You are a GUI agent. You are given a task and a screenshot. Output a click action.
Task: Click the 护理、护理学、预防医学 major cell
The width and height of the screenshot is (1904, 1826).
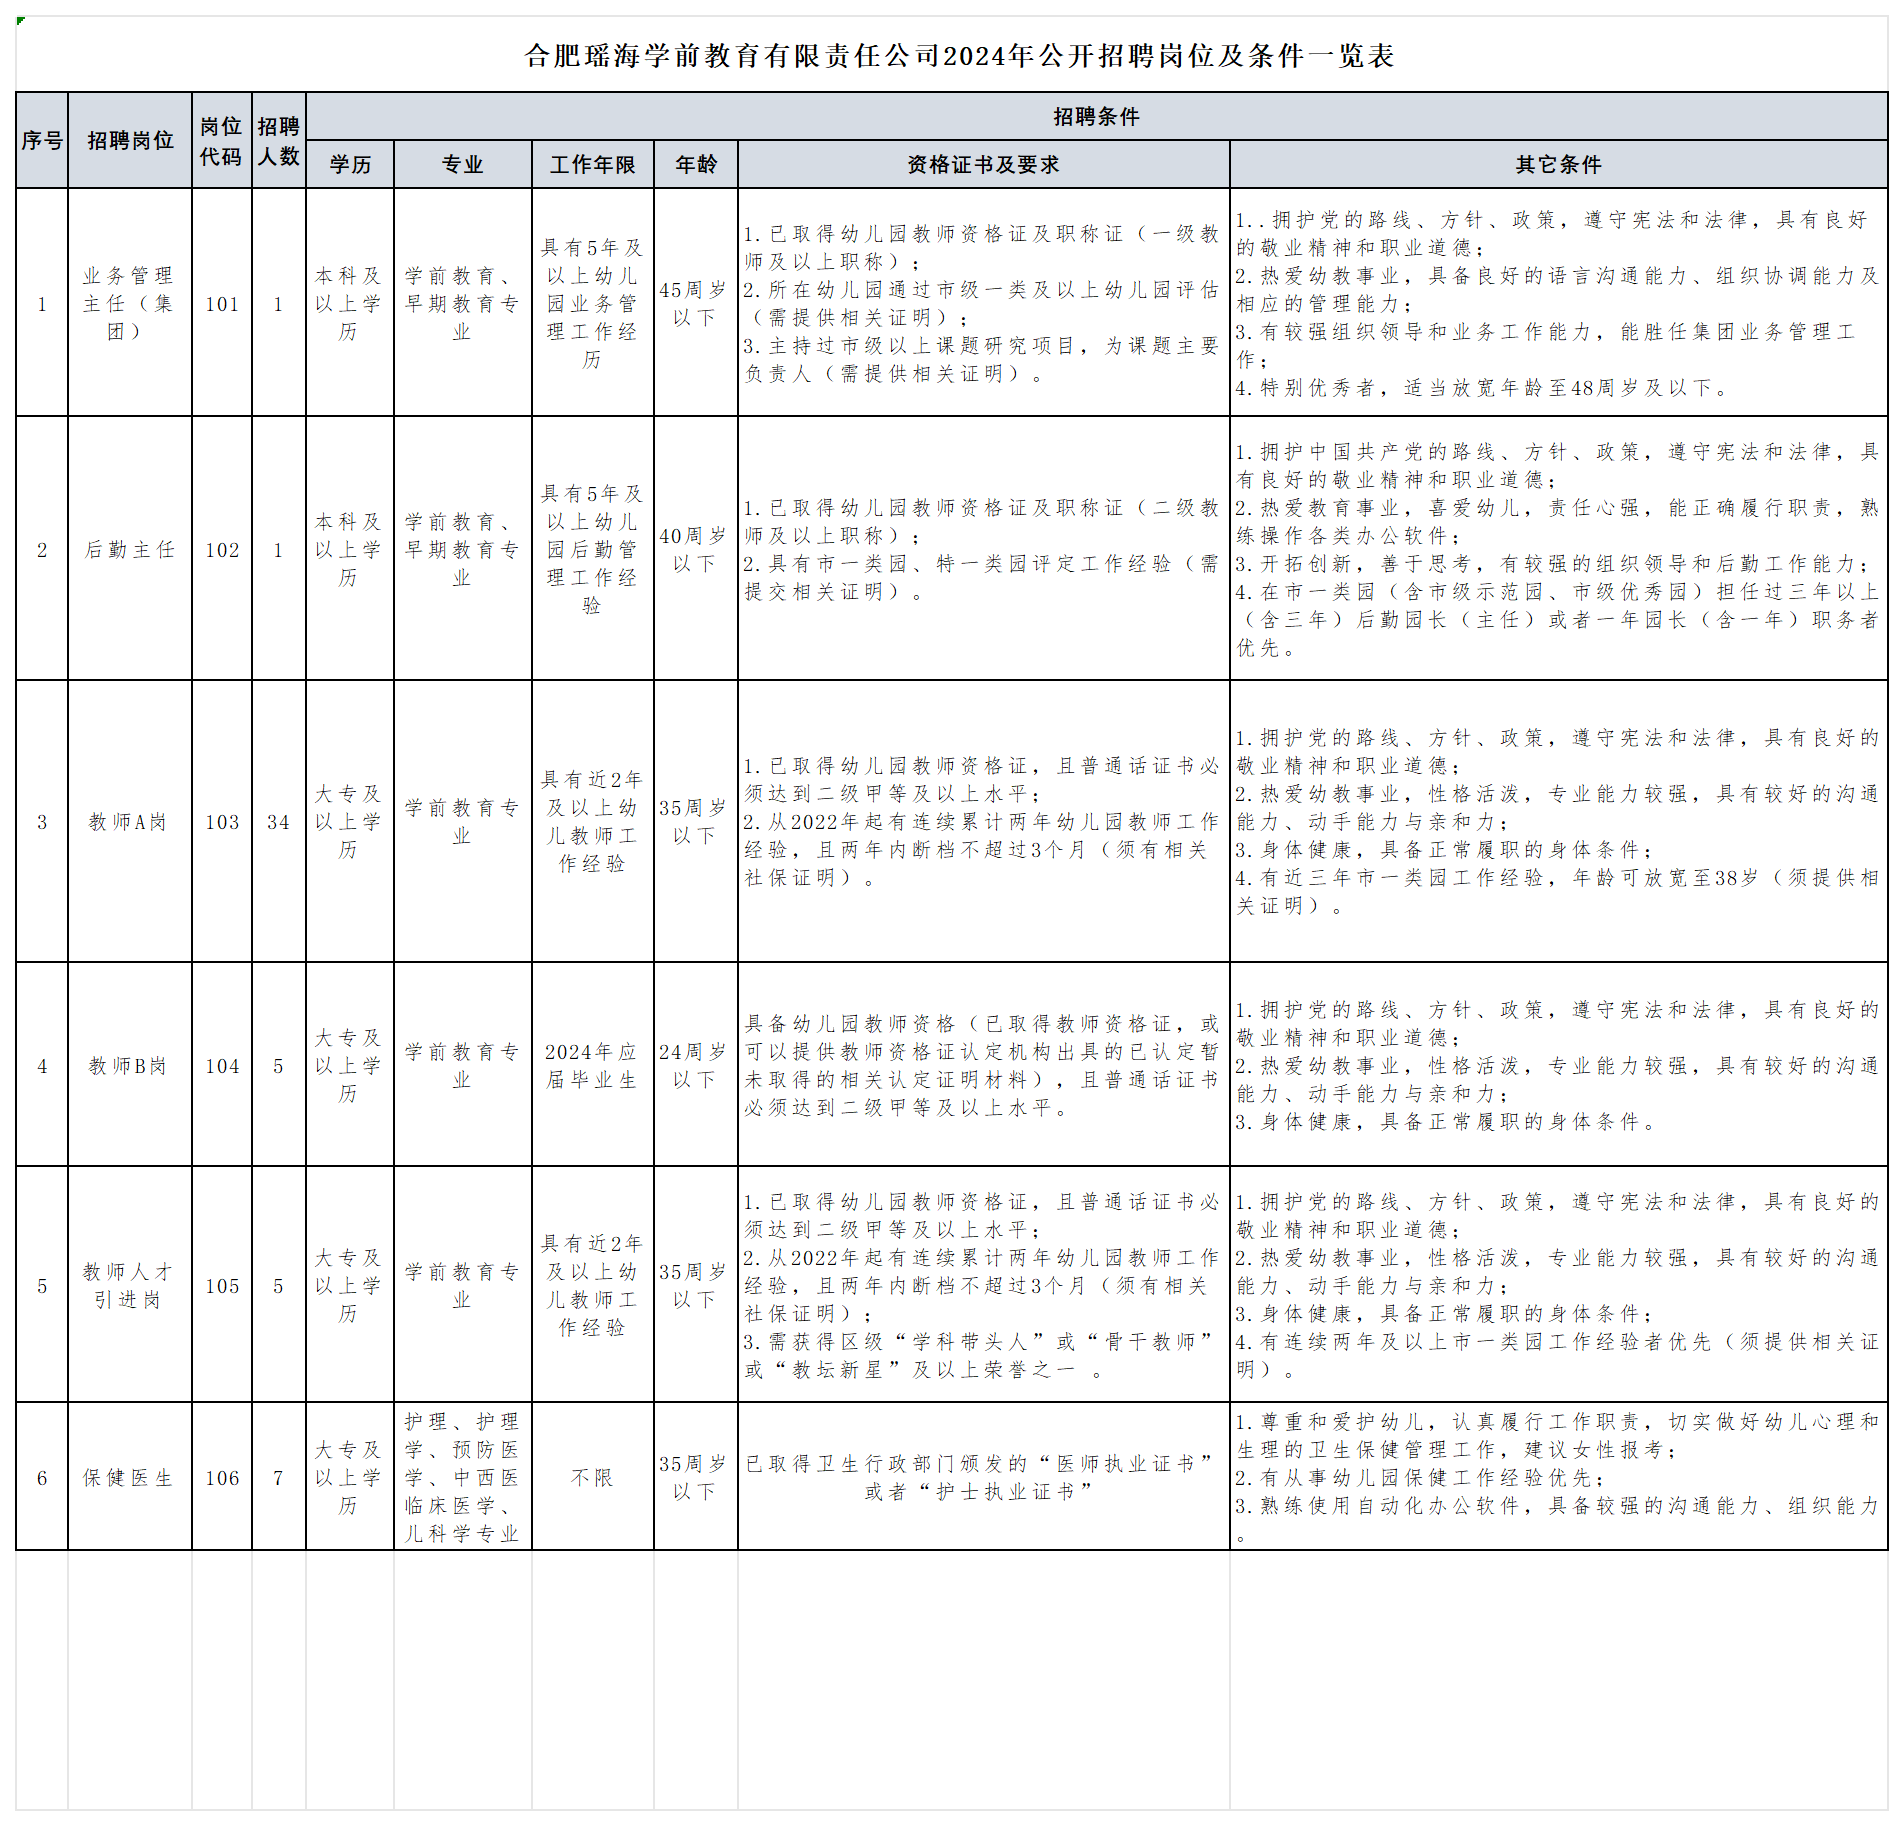click(463, 1477)
